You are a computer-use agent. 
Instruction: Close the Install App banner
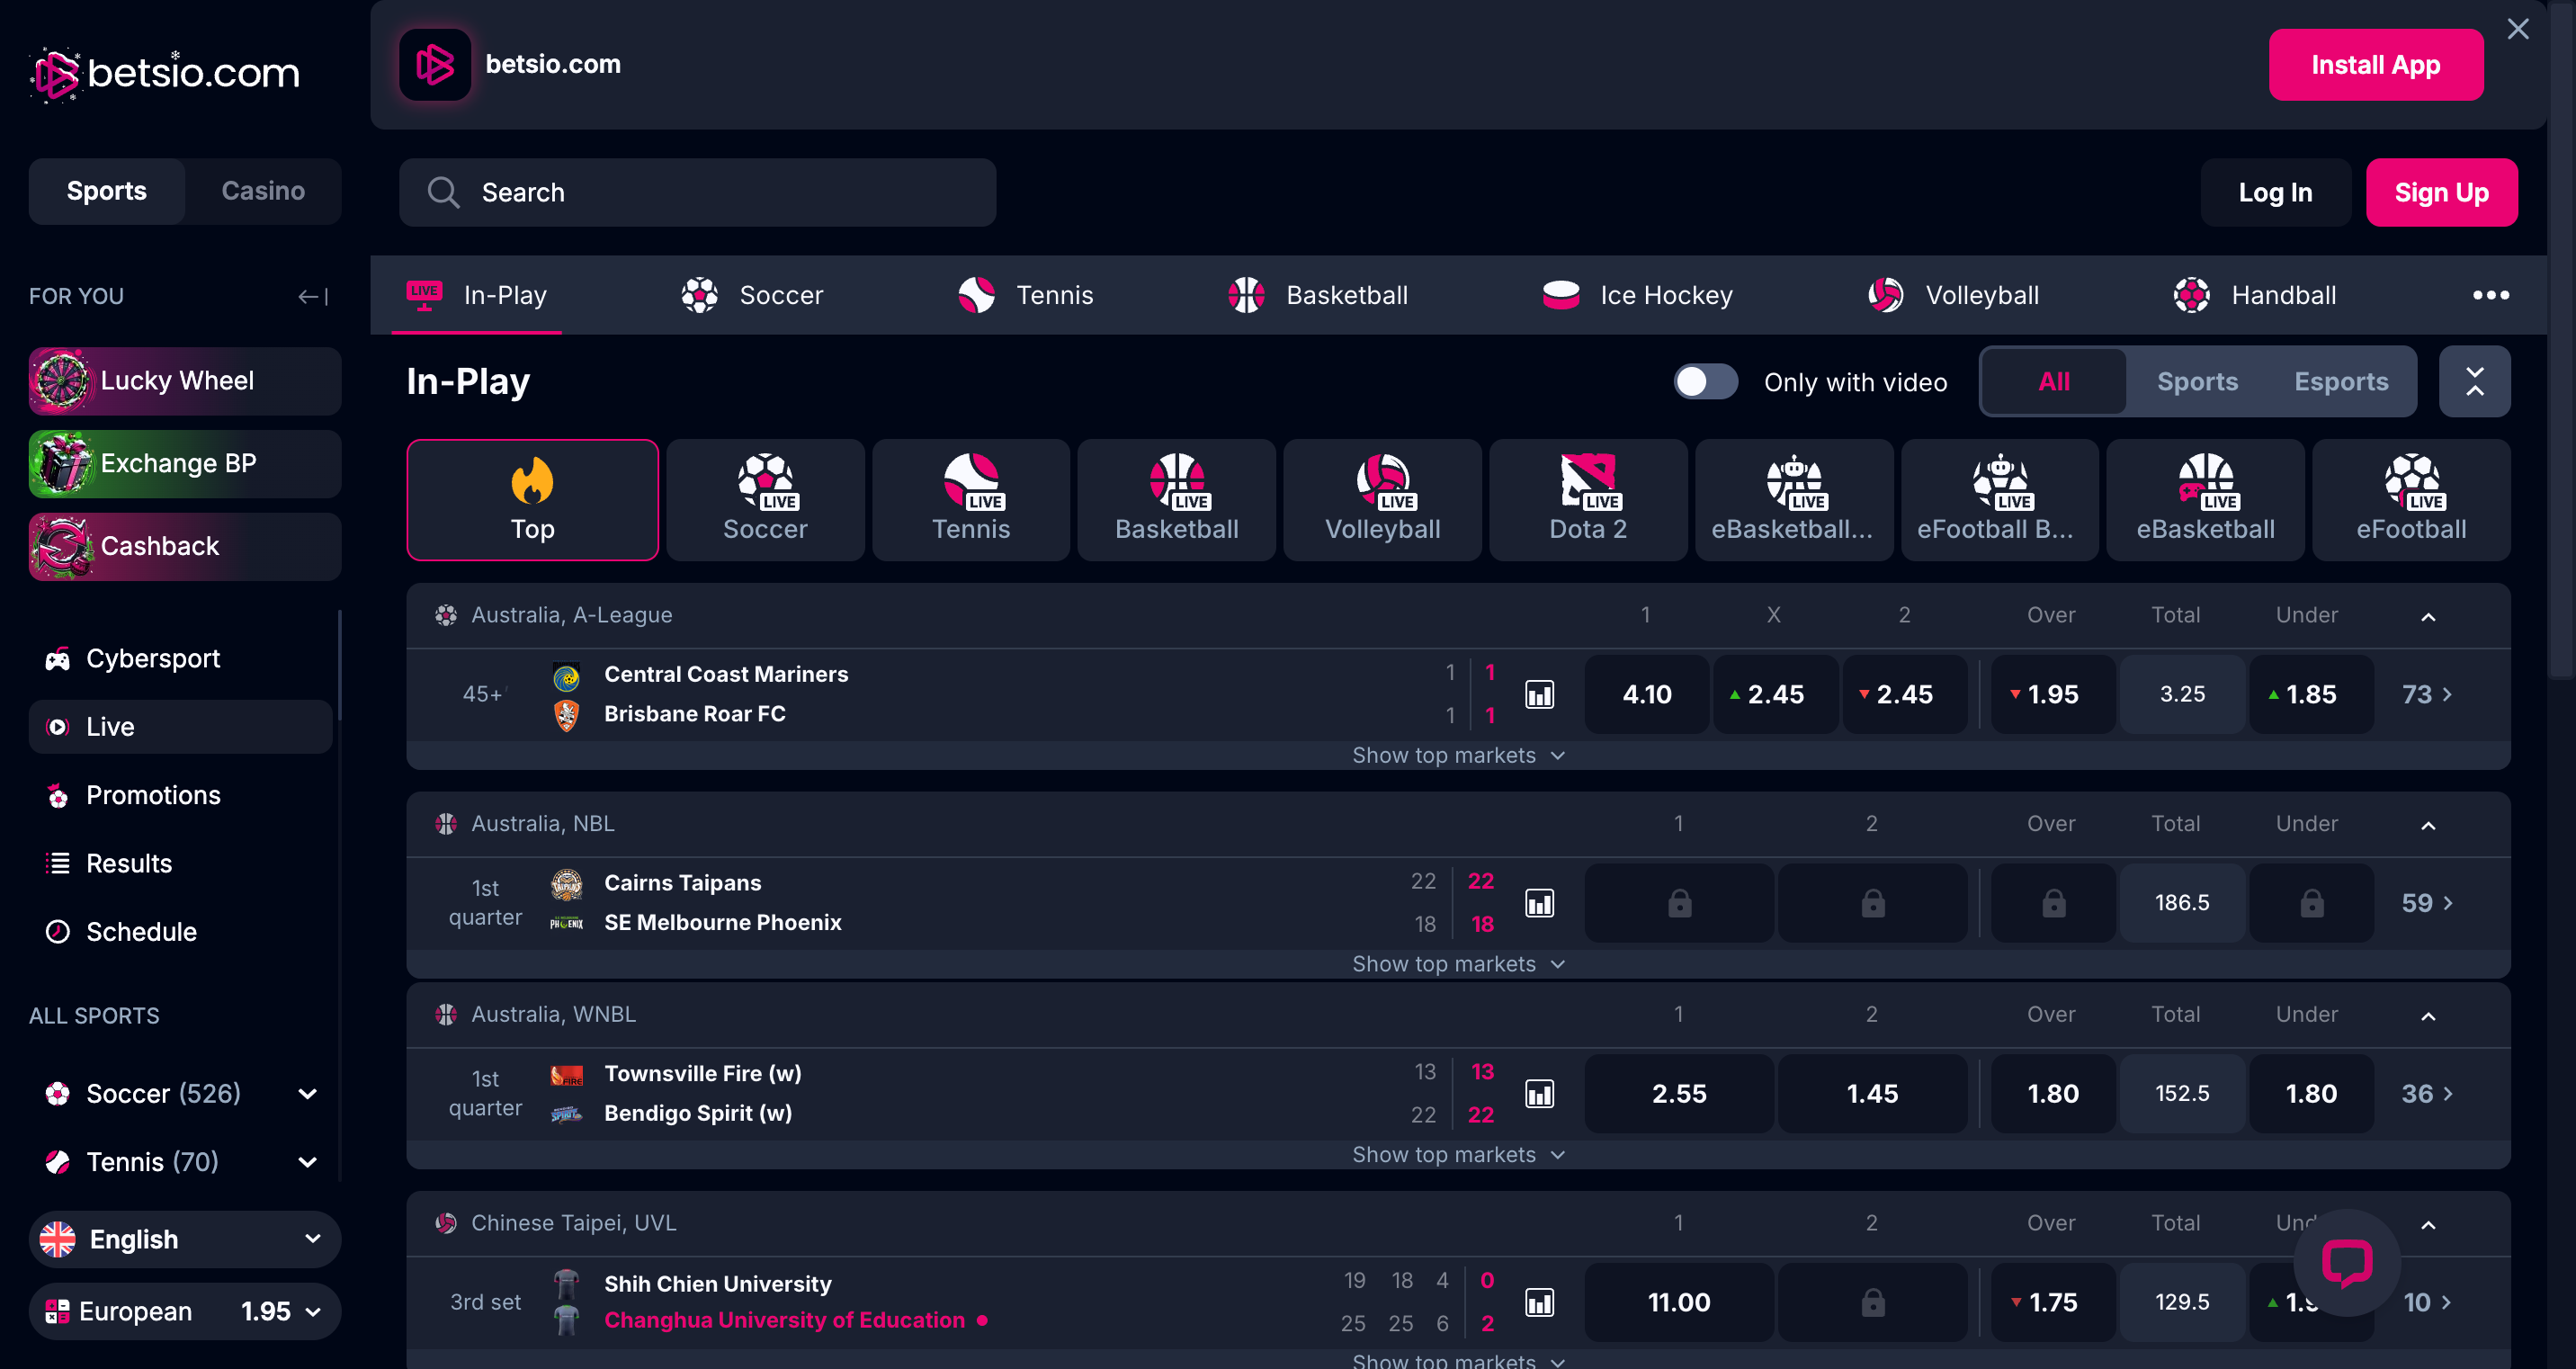coord(2518,29)
